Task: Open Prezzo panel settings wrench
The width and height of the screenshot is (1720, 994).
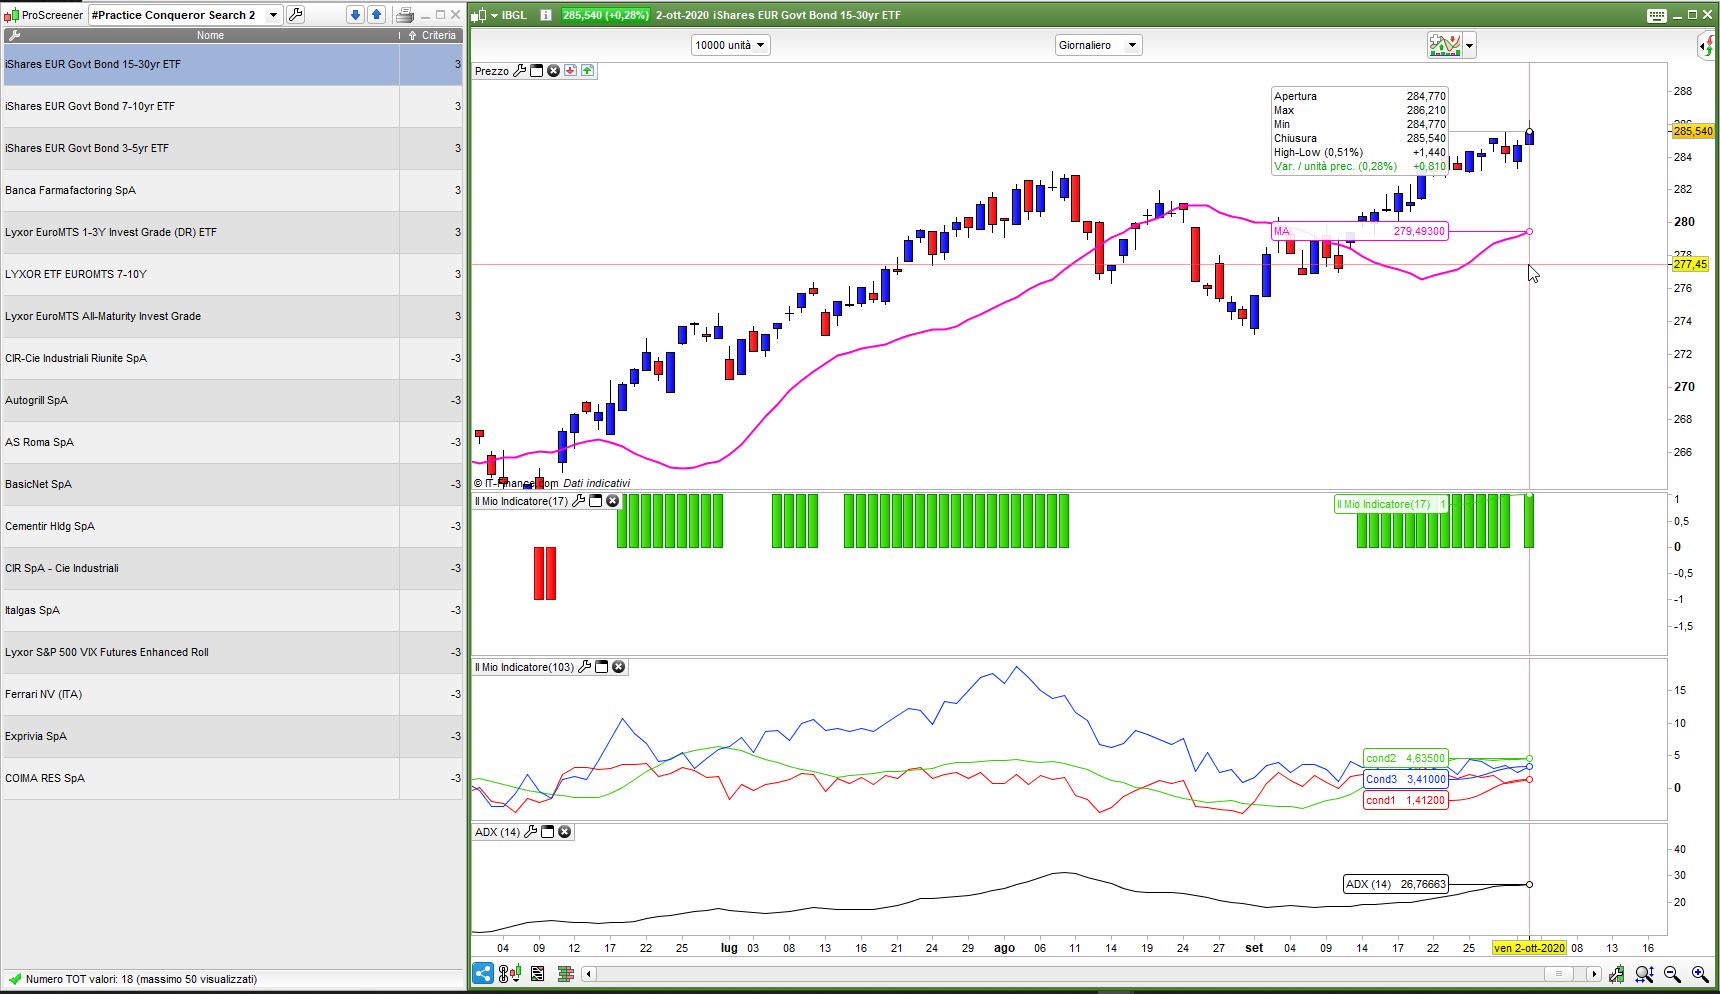Action: (x=519, y=71)
